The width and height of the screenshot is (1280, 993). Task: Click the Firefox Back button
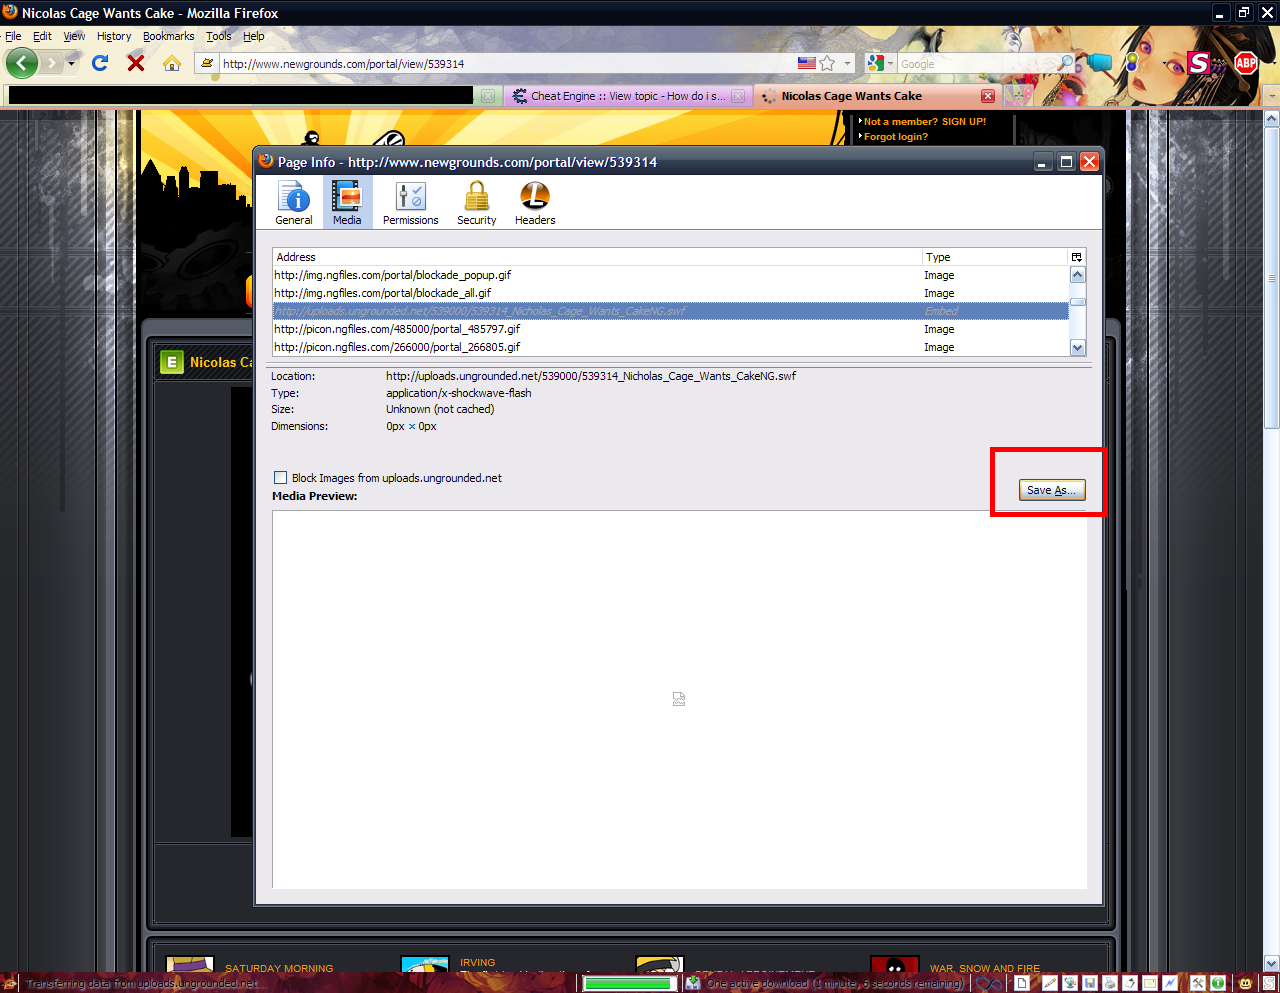pyautogui.click(x=22, y=63)
